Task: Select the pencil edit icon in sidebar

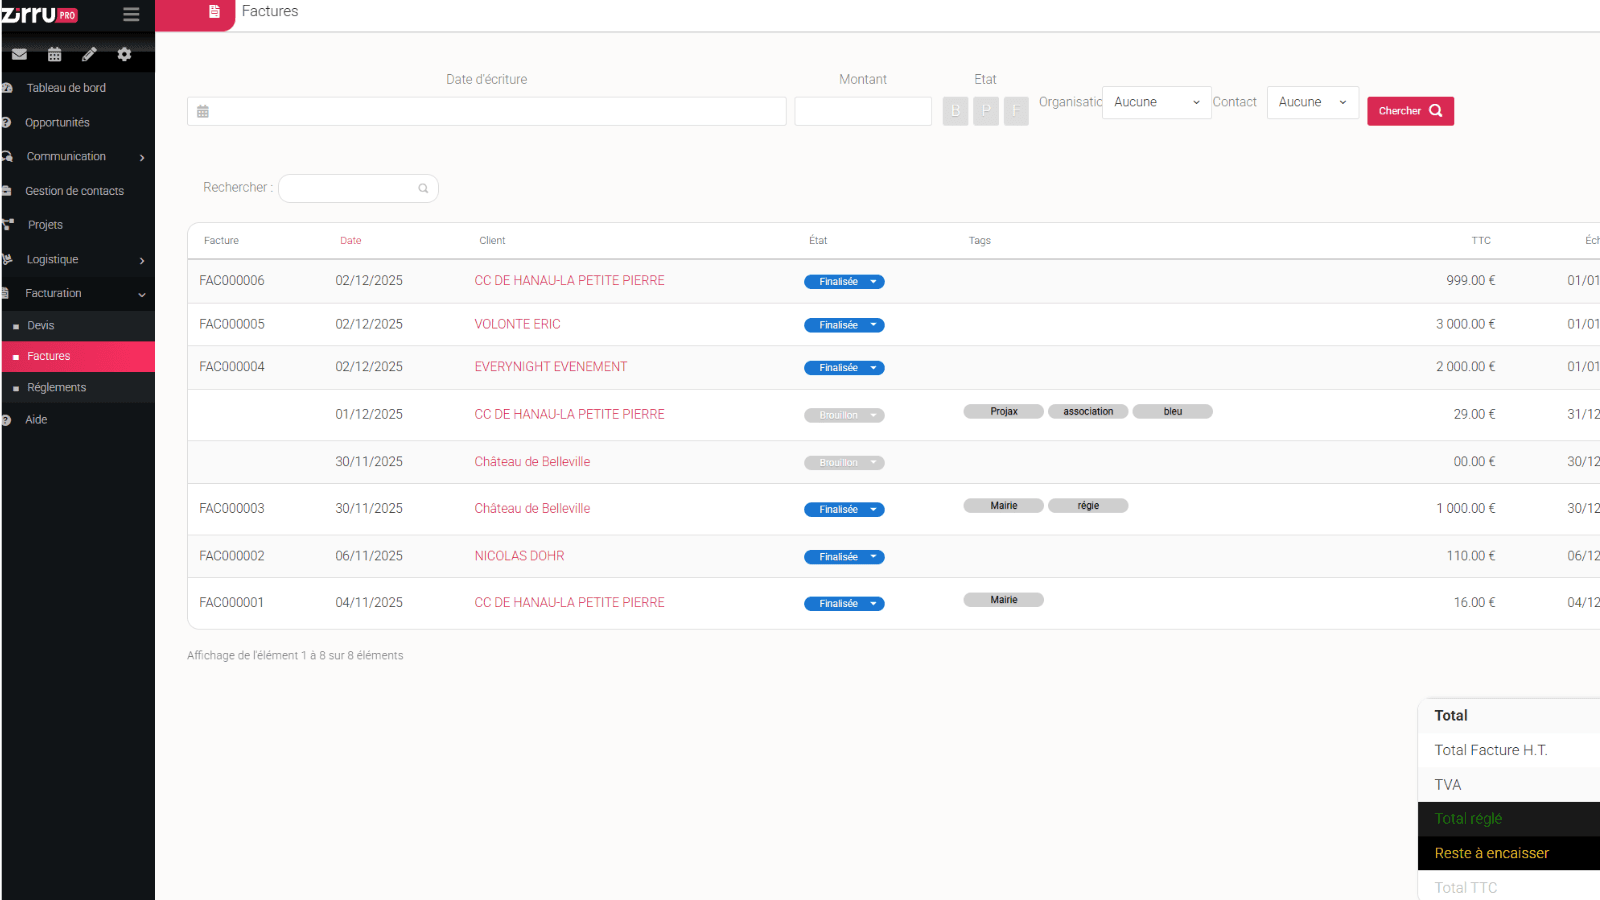Action: (89, 54)
